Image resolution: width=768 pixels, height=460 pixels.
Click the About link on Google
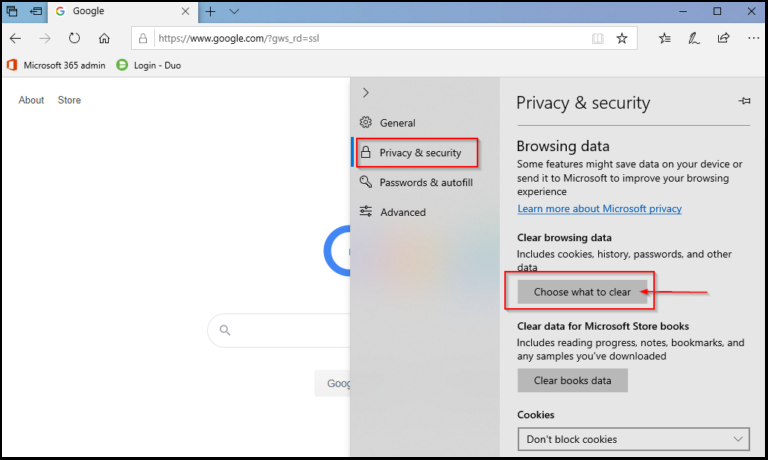[x=31, y=100]
